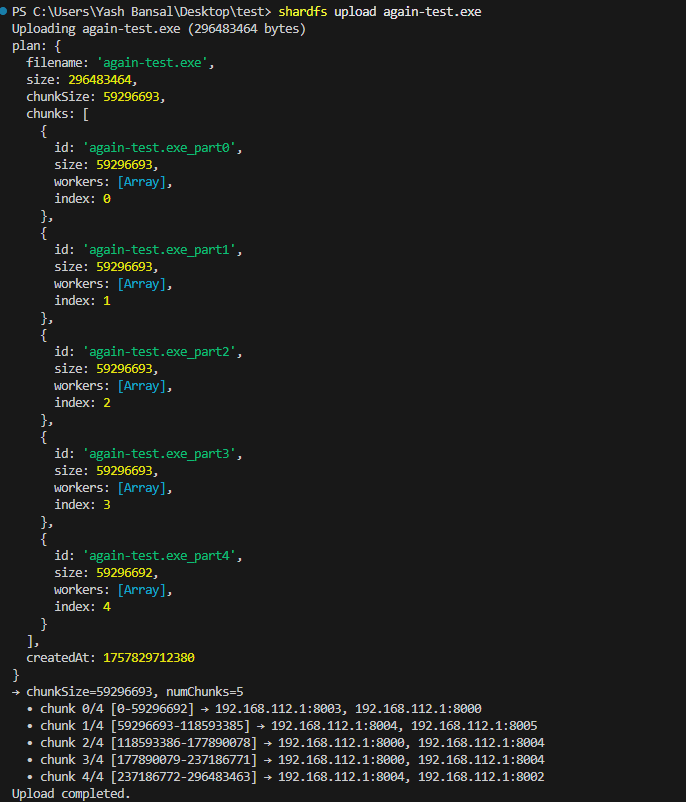Screen dimensions: 686x802
Task: Click the 'again-test.exe_part4' chunk id
Action: coord(162,556)
